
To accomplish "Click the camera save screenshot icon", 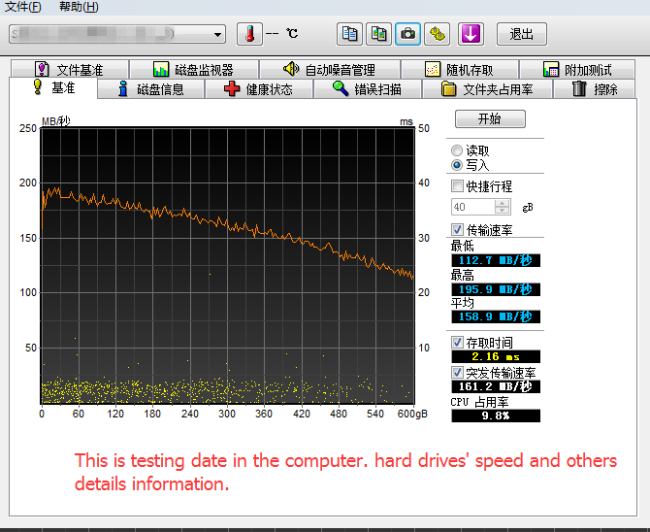I will pyautogui.click(x=408, y=34).
